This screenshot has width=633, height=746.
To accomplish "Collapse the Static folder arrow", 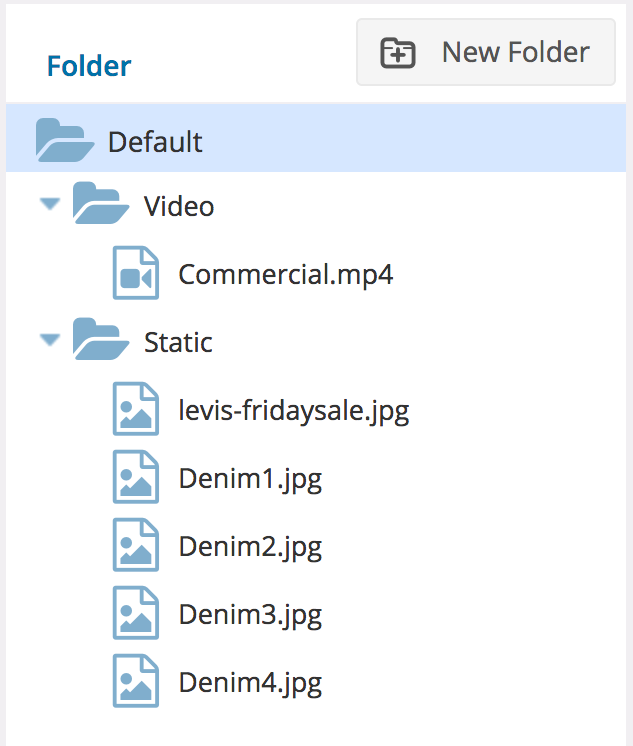I will [49, 340].
